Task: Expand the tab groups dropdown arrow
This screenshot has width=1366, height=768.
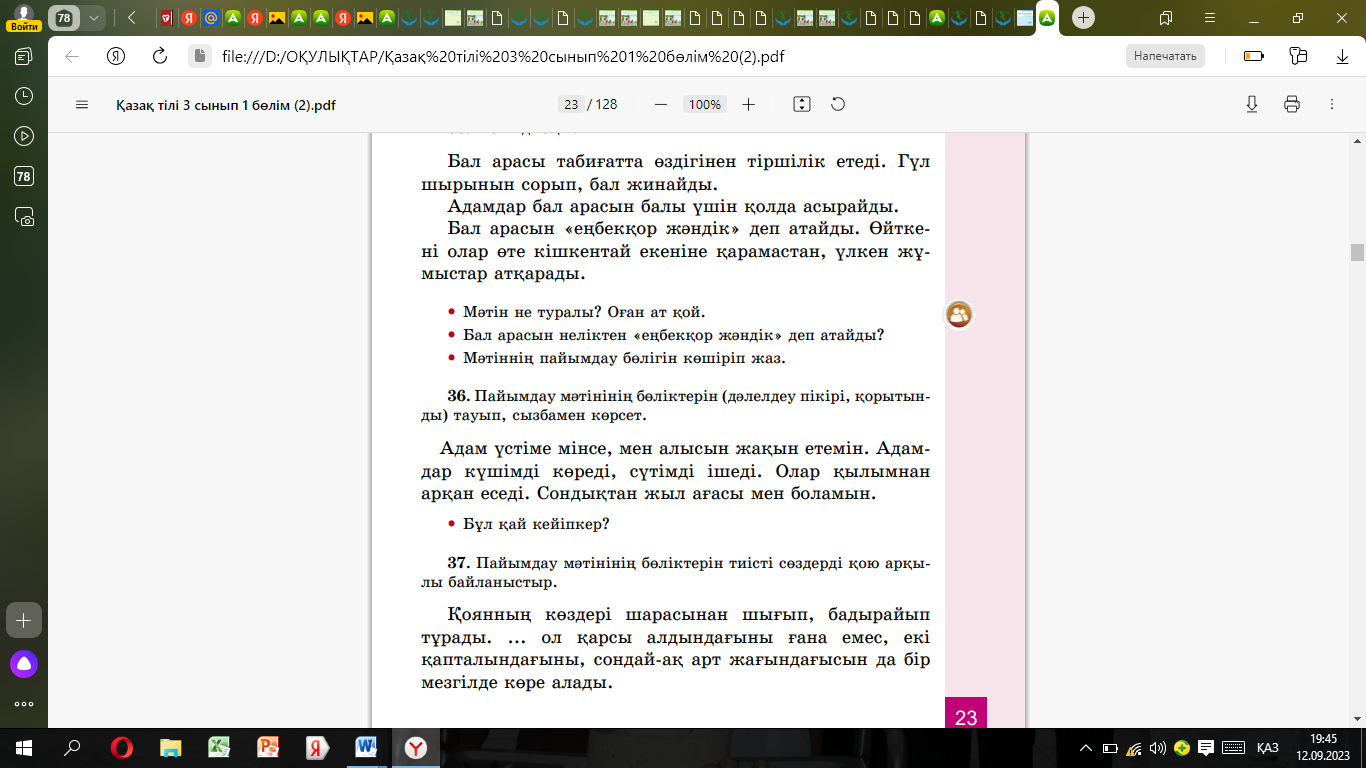Action: coord(93,17)
